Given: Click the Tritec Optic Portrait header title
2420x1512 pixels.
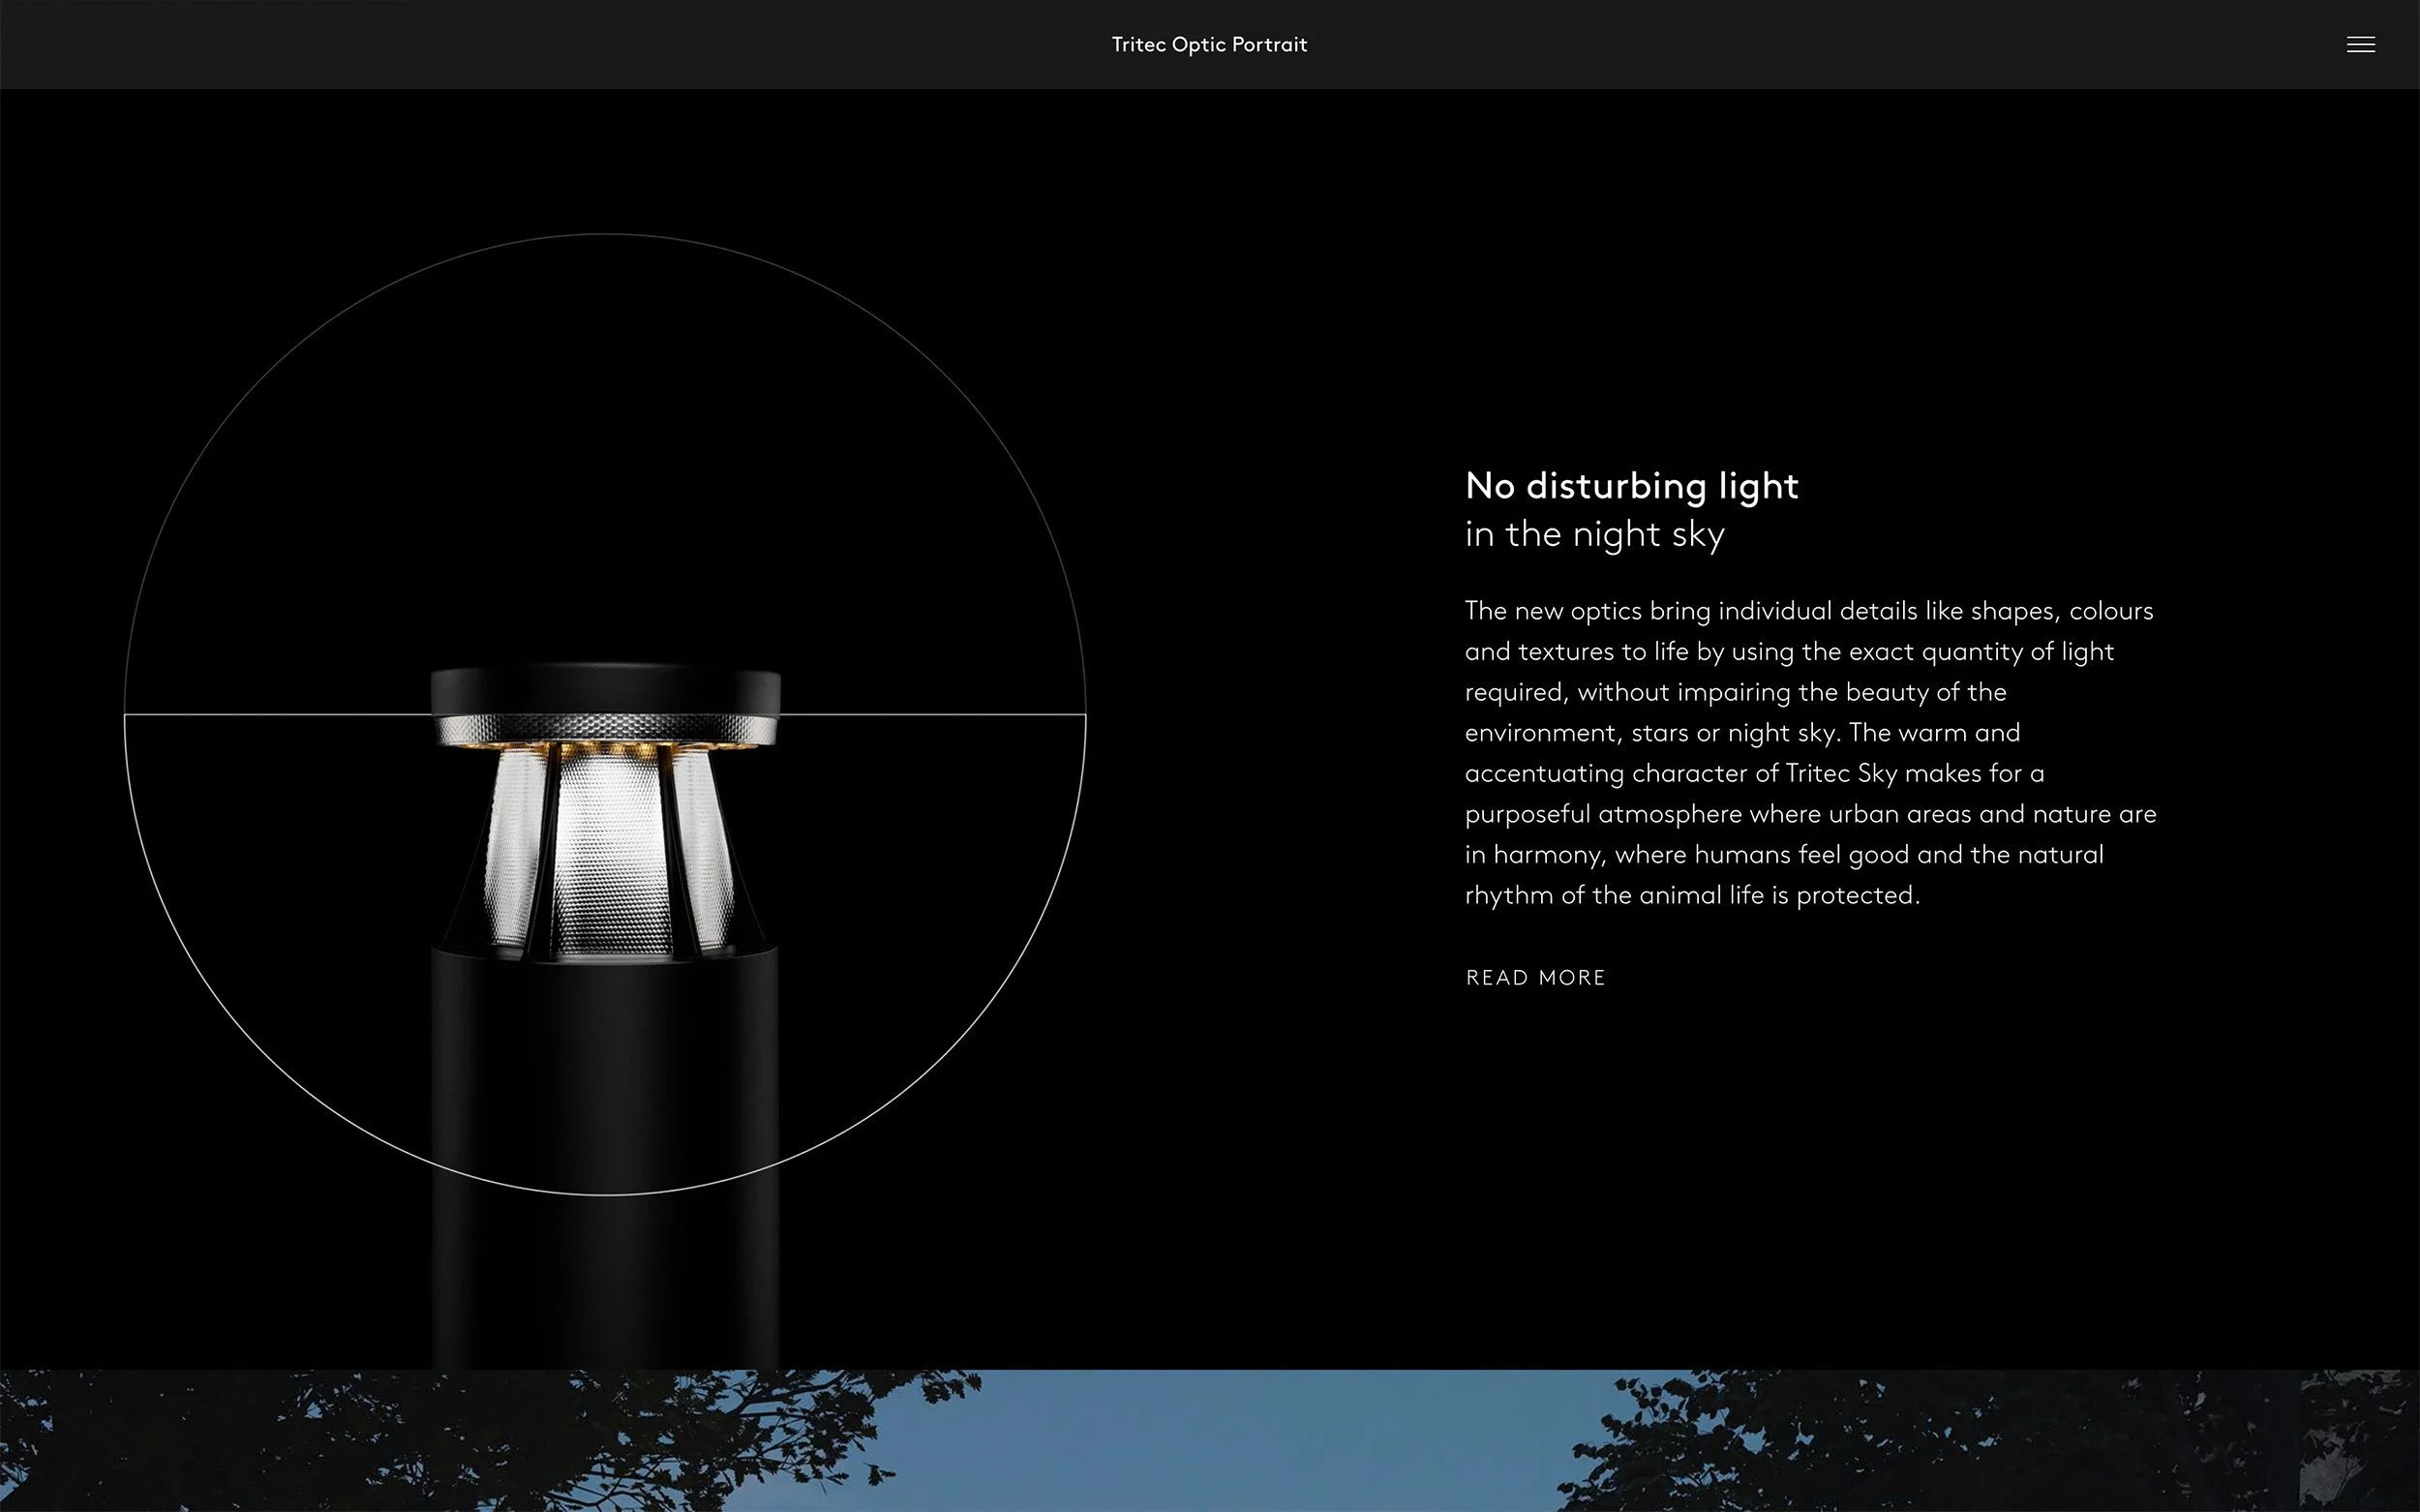Looking at the screenshot, I should pyautogui.click(x=1209, y=44).
